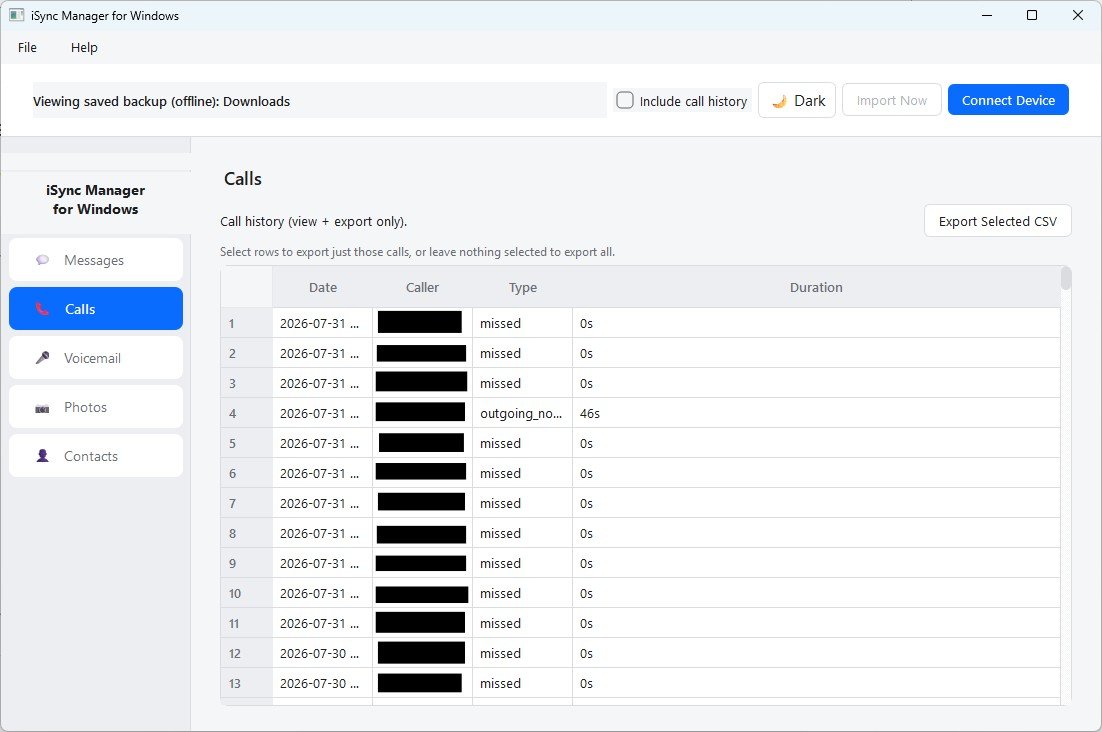Show the Contacts section
The width and height of the screenshot is (1102, 732).
click(x=96, y=456)
